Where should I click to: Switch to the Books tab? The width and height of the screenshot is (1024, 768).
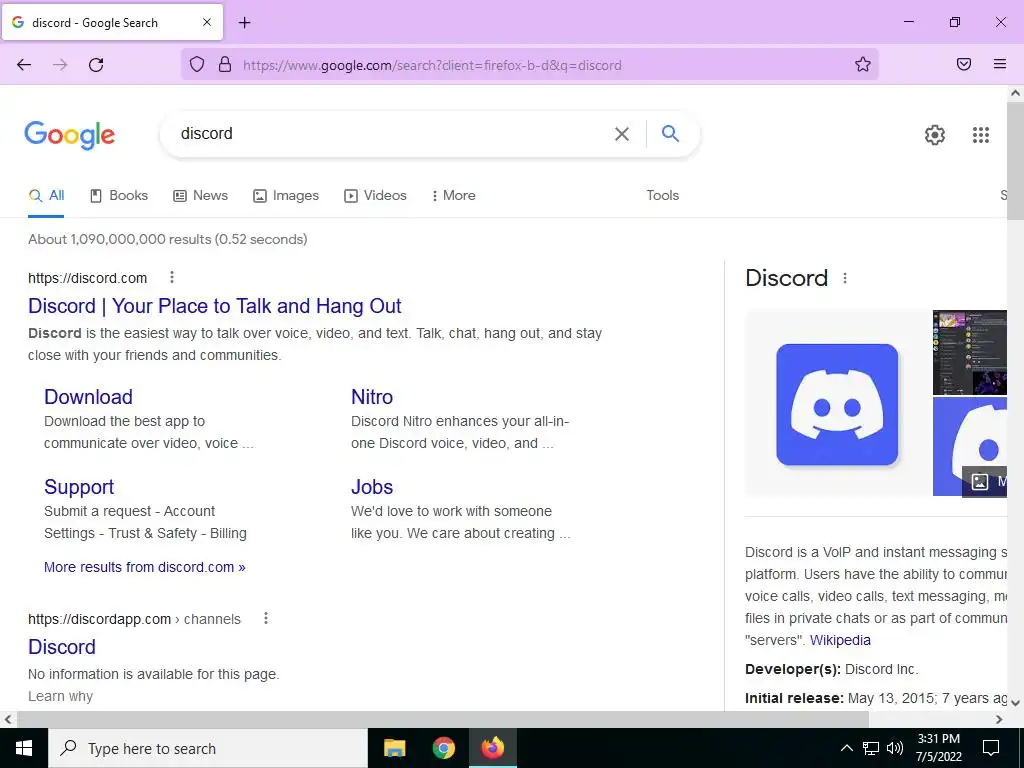coord(119,195)
